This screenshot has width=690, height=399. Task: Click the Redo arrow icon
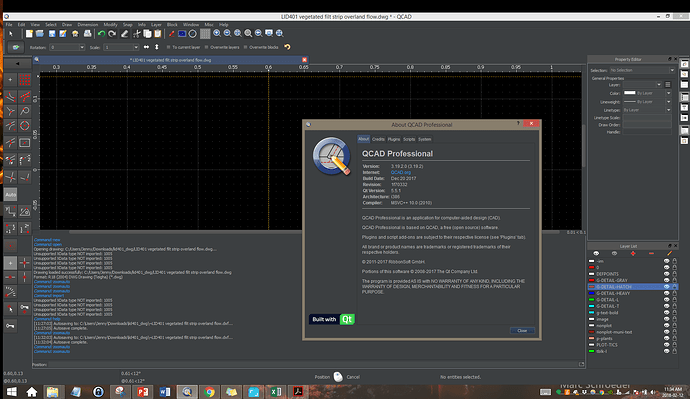[x=113, y=33]
